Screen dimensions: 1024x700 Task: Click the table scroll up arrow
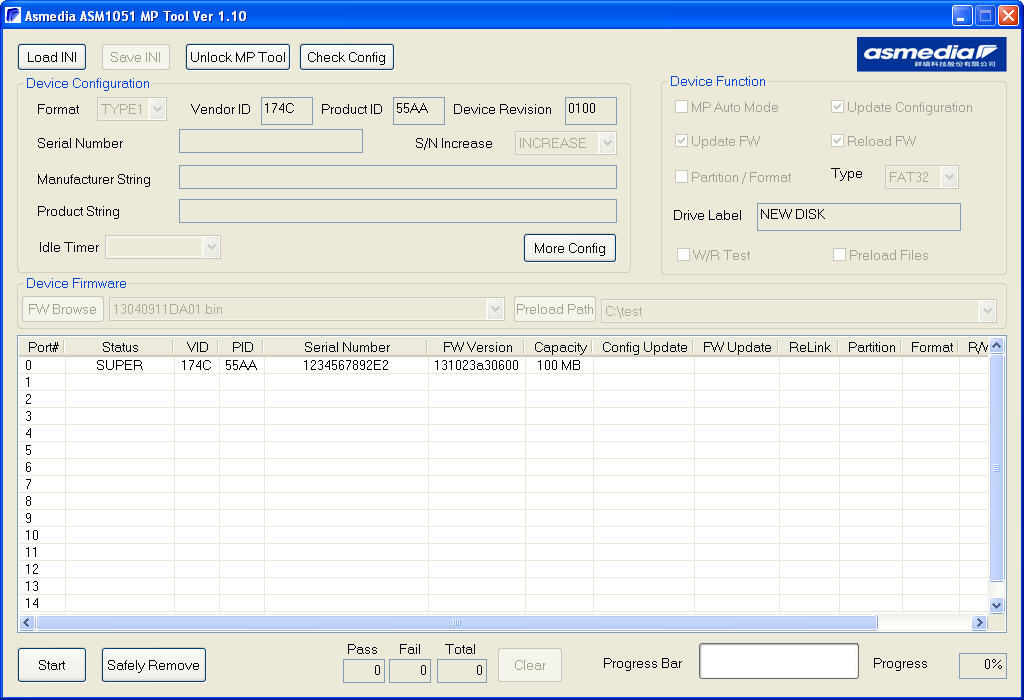click(x=997, y=345)
